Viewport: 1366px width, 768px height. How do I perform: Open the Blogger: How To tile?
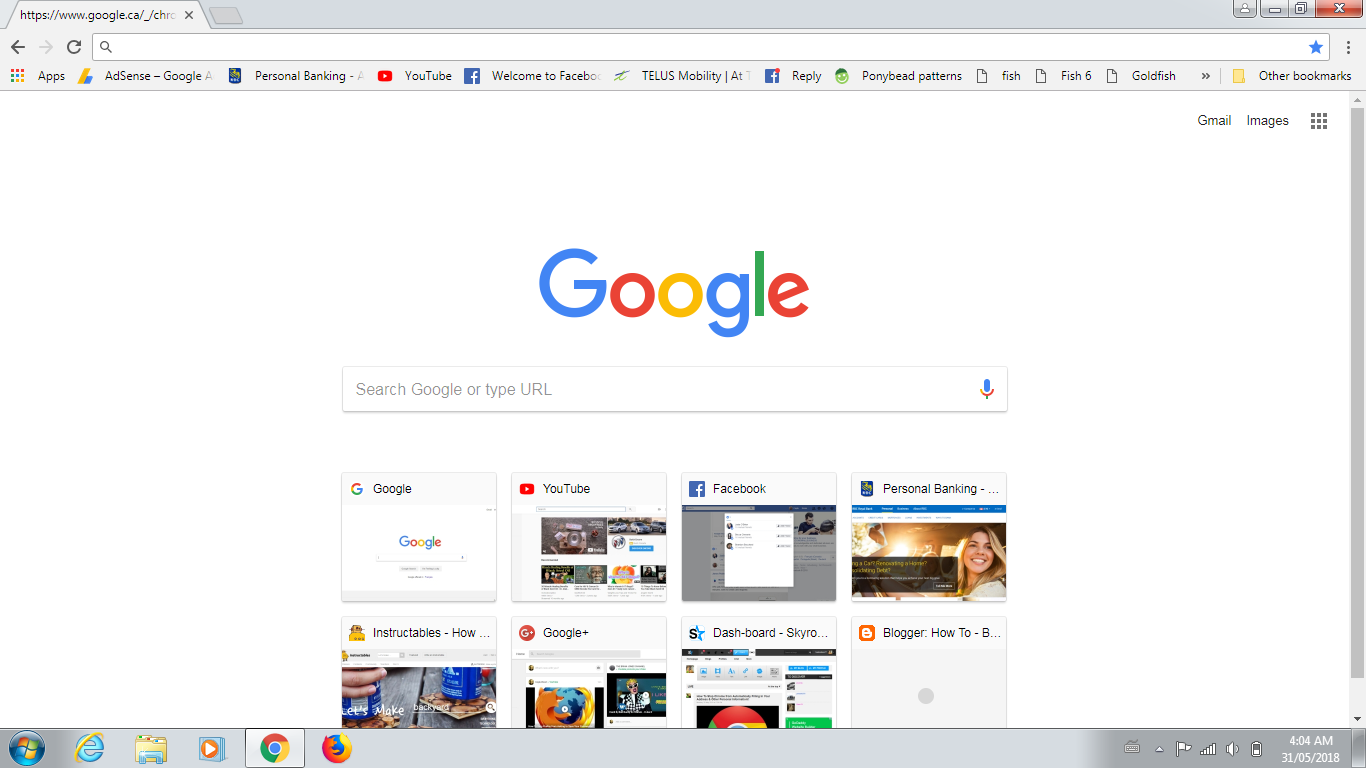coord(929,672)
